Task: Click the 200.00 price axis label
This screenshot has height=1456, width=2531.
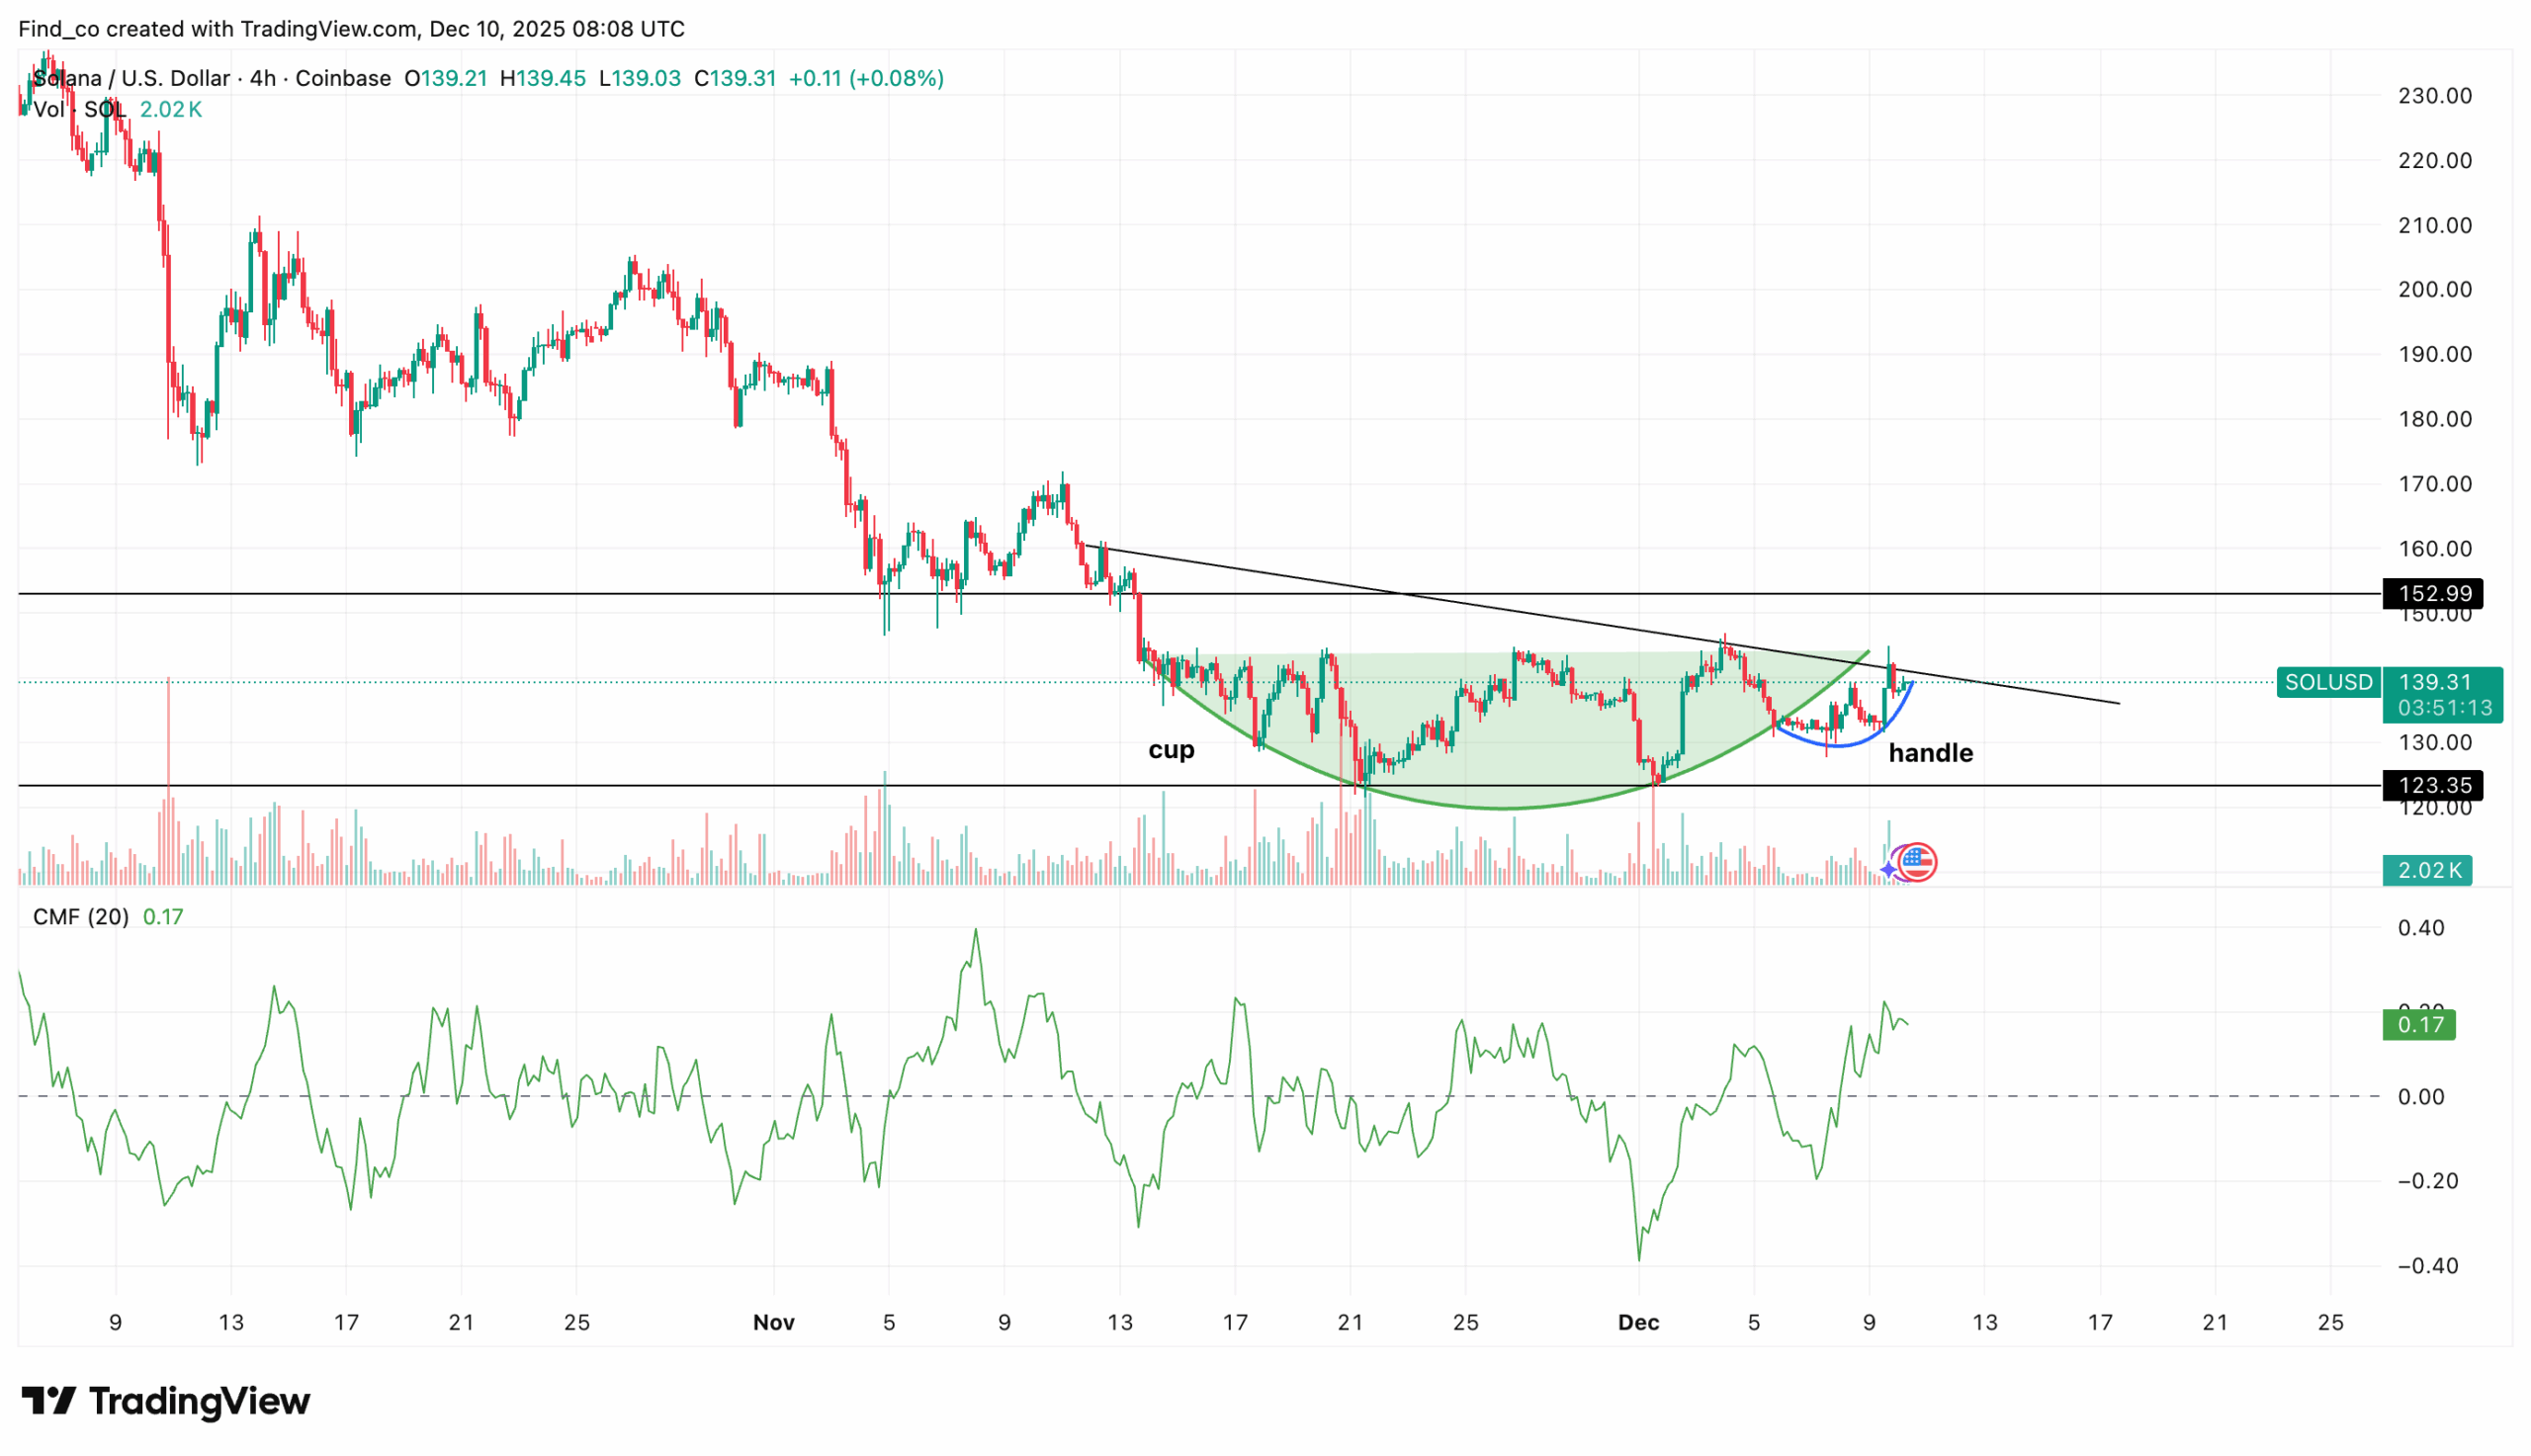Action: click(2435, 290)
